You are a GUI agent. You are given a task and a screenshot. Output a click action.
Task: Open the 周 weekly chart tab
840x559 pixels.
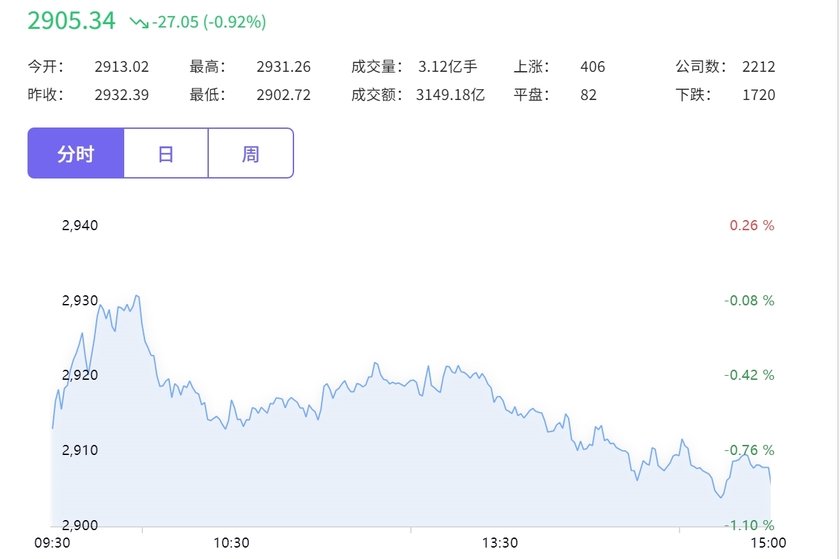[251, 153]
